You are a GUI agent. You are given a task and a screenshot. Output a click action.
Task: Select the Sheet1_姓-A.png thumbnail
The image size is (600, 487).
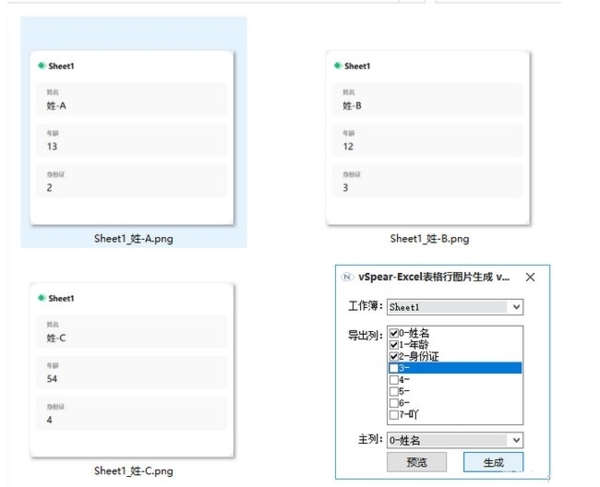[132, 138]
